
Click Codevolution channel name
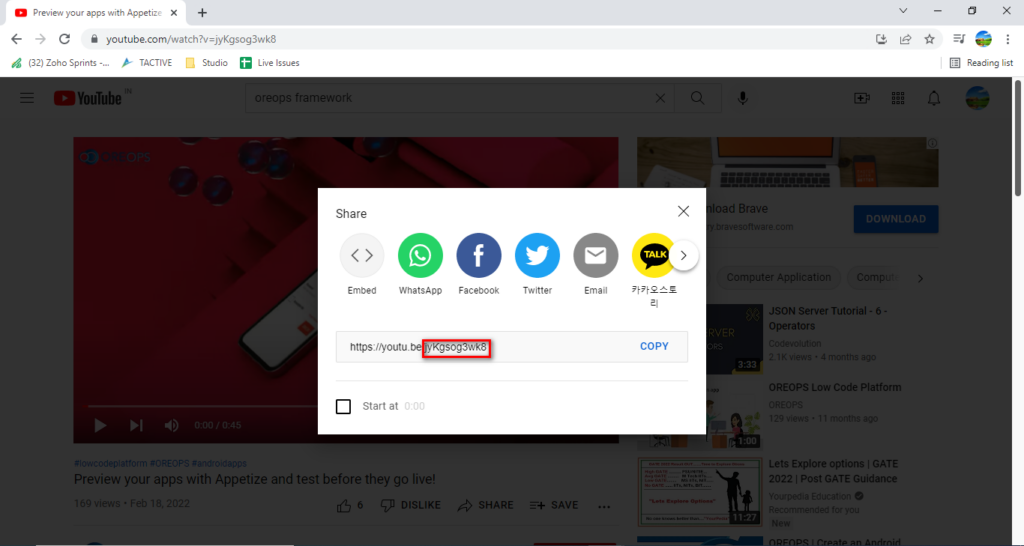coord(795,344)
